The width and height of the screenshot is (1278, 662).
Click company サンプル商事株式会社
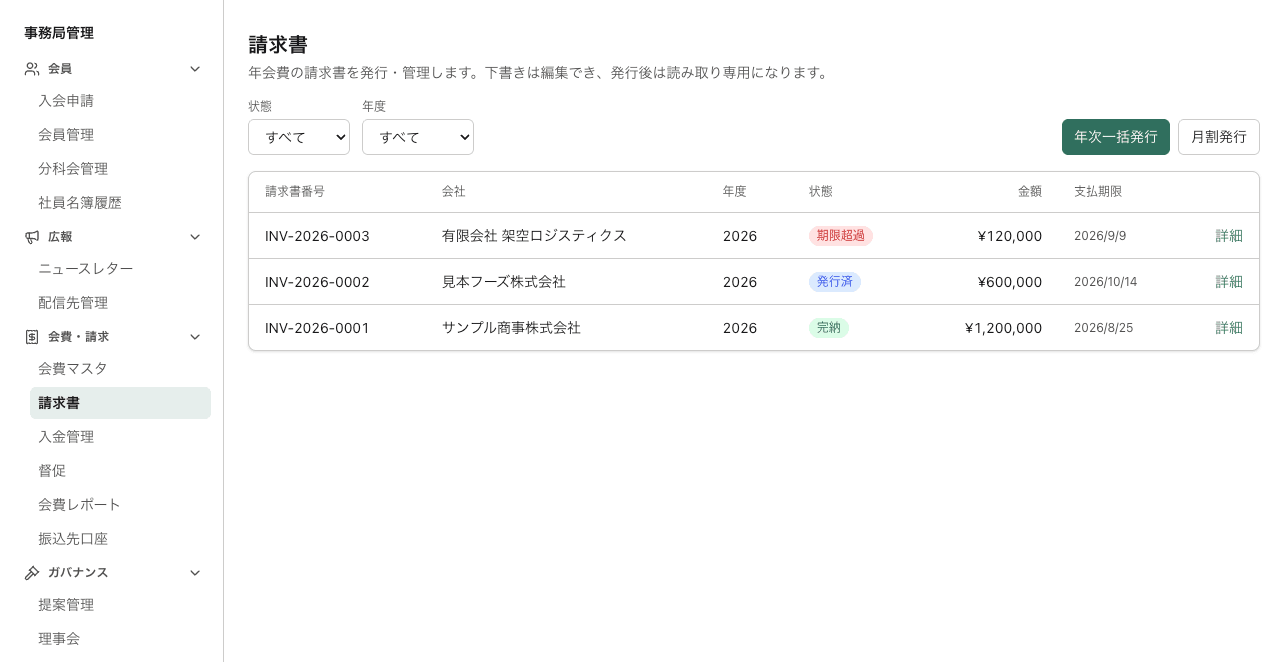coord(511,328)
